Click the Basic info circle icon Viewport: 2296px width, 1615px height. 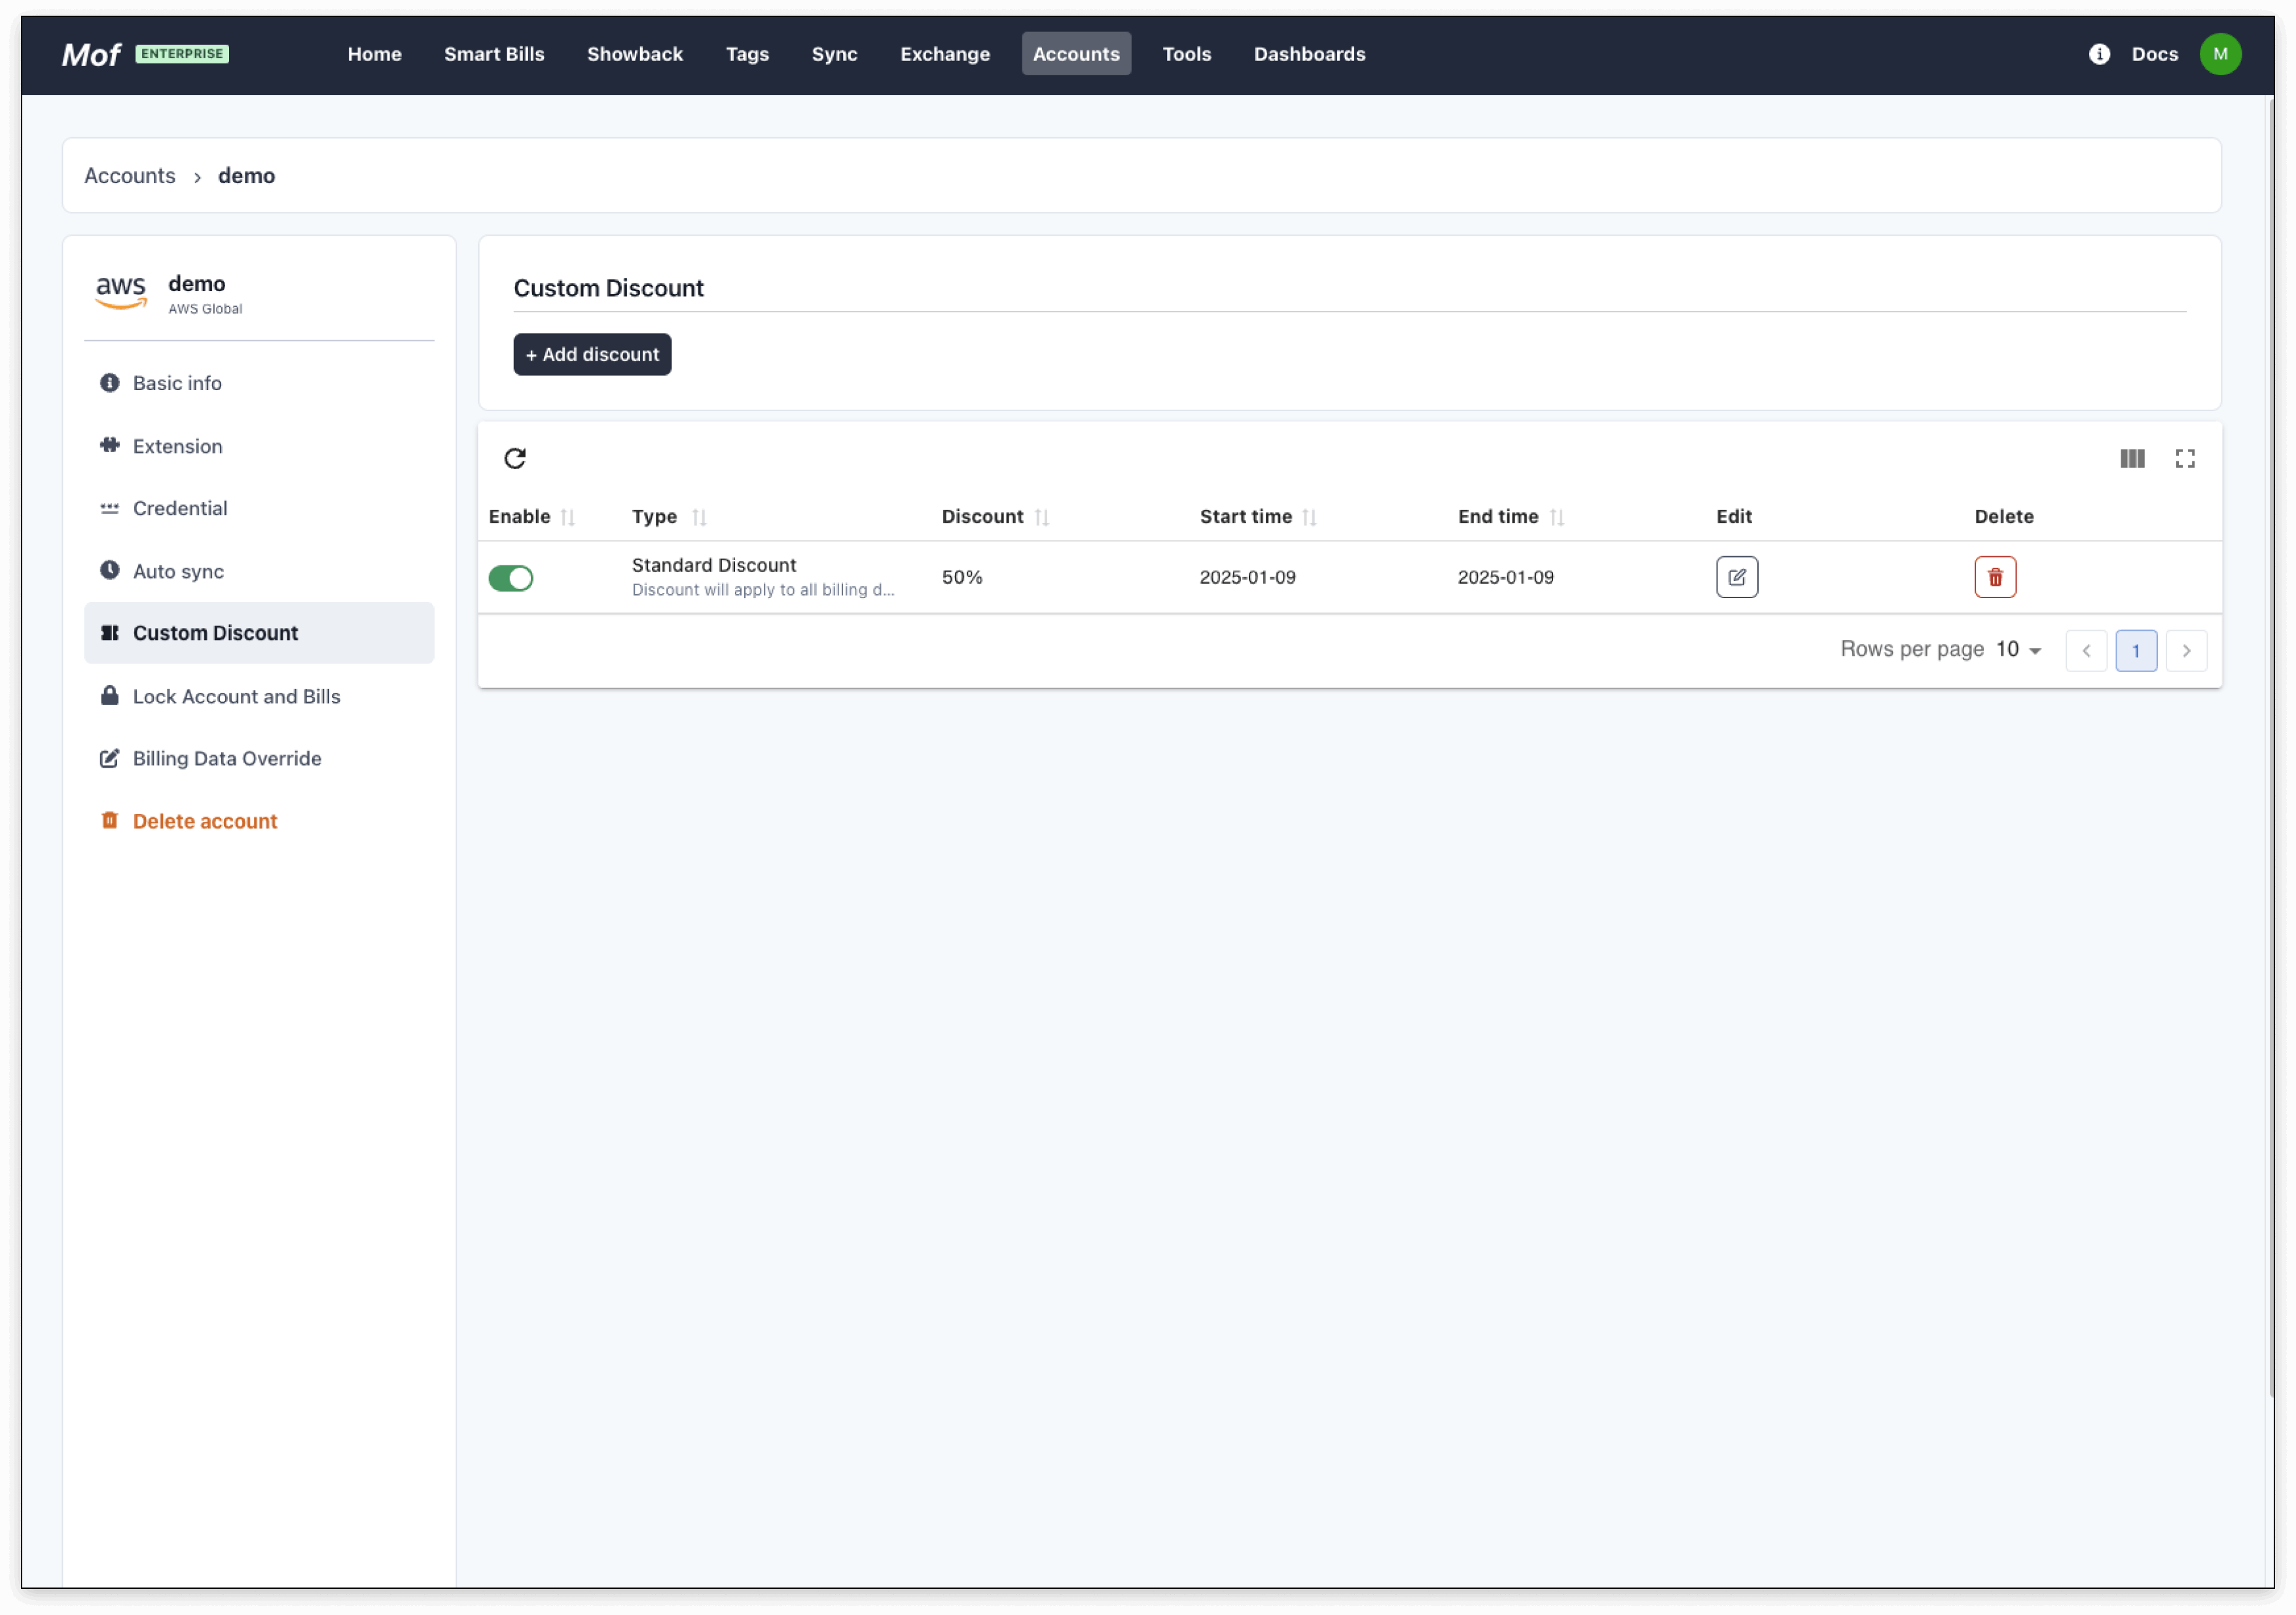[x=110, y=383]
